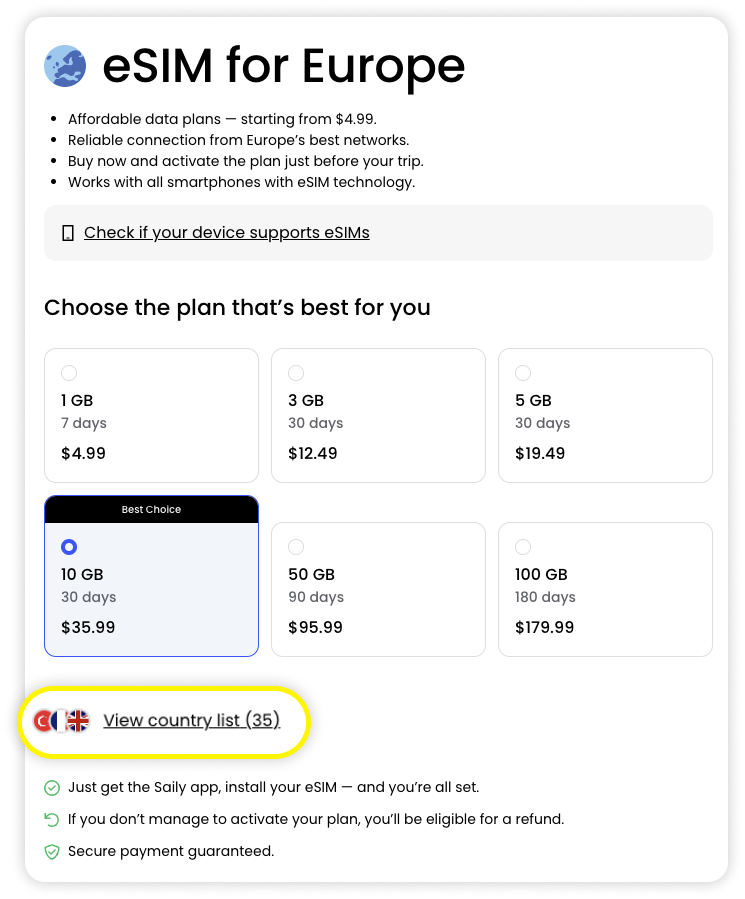Click the $179.99 plan card

coord(605,590)
